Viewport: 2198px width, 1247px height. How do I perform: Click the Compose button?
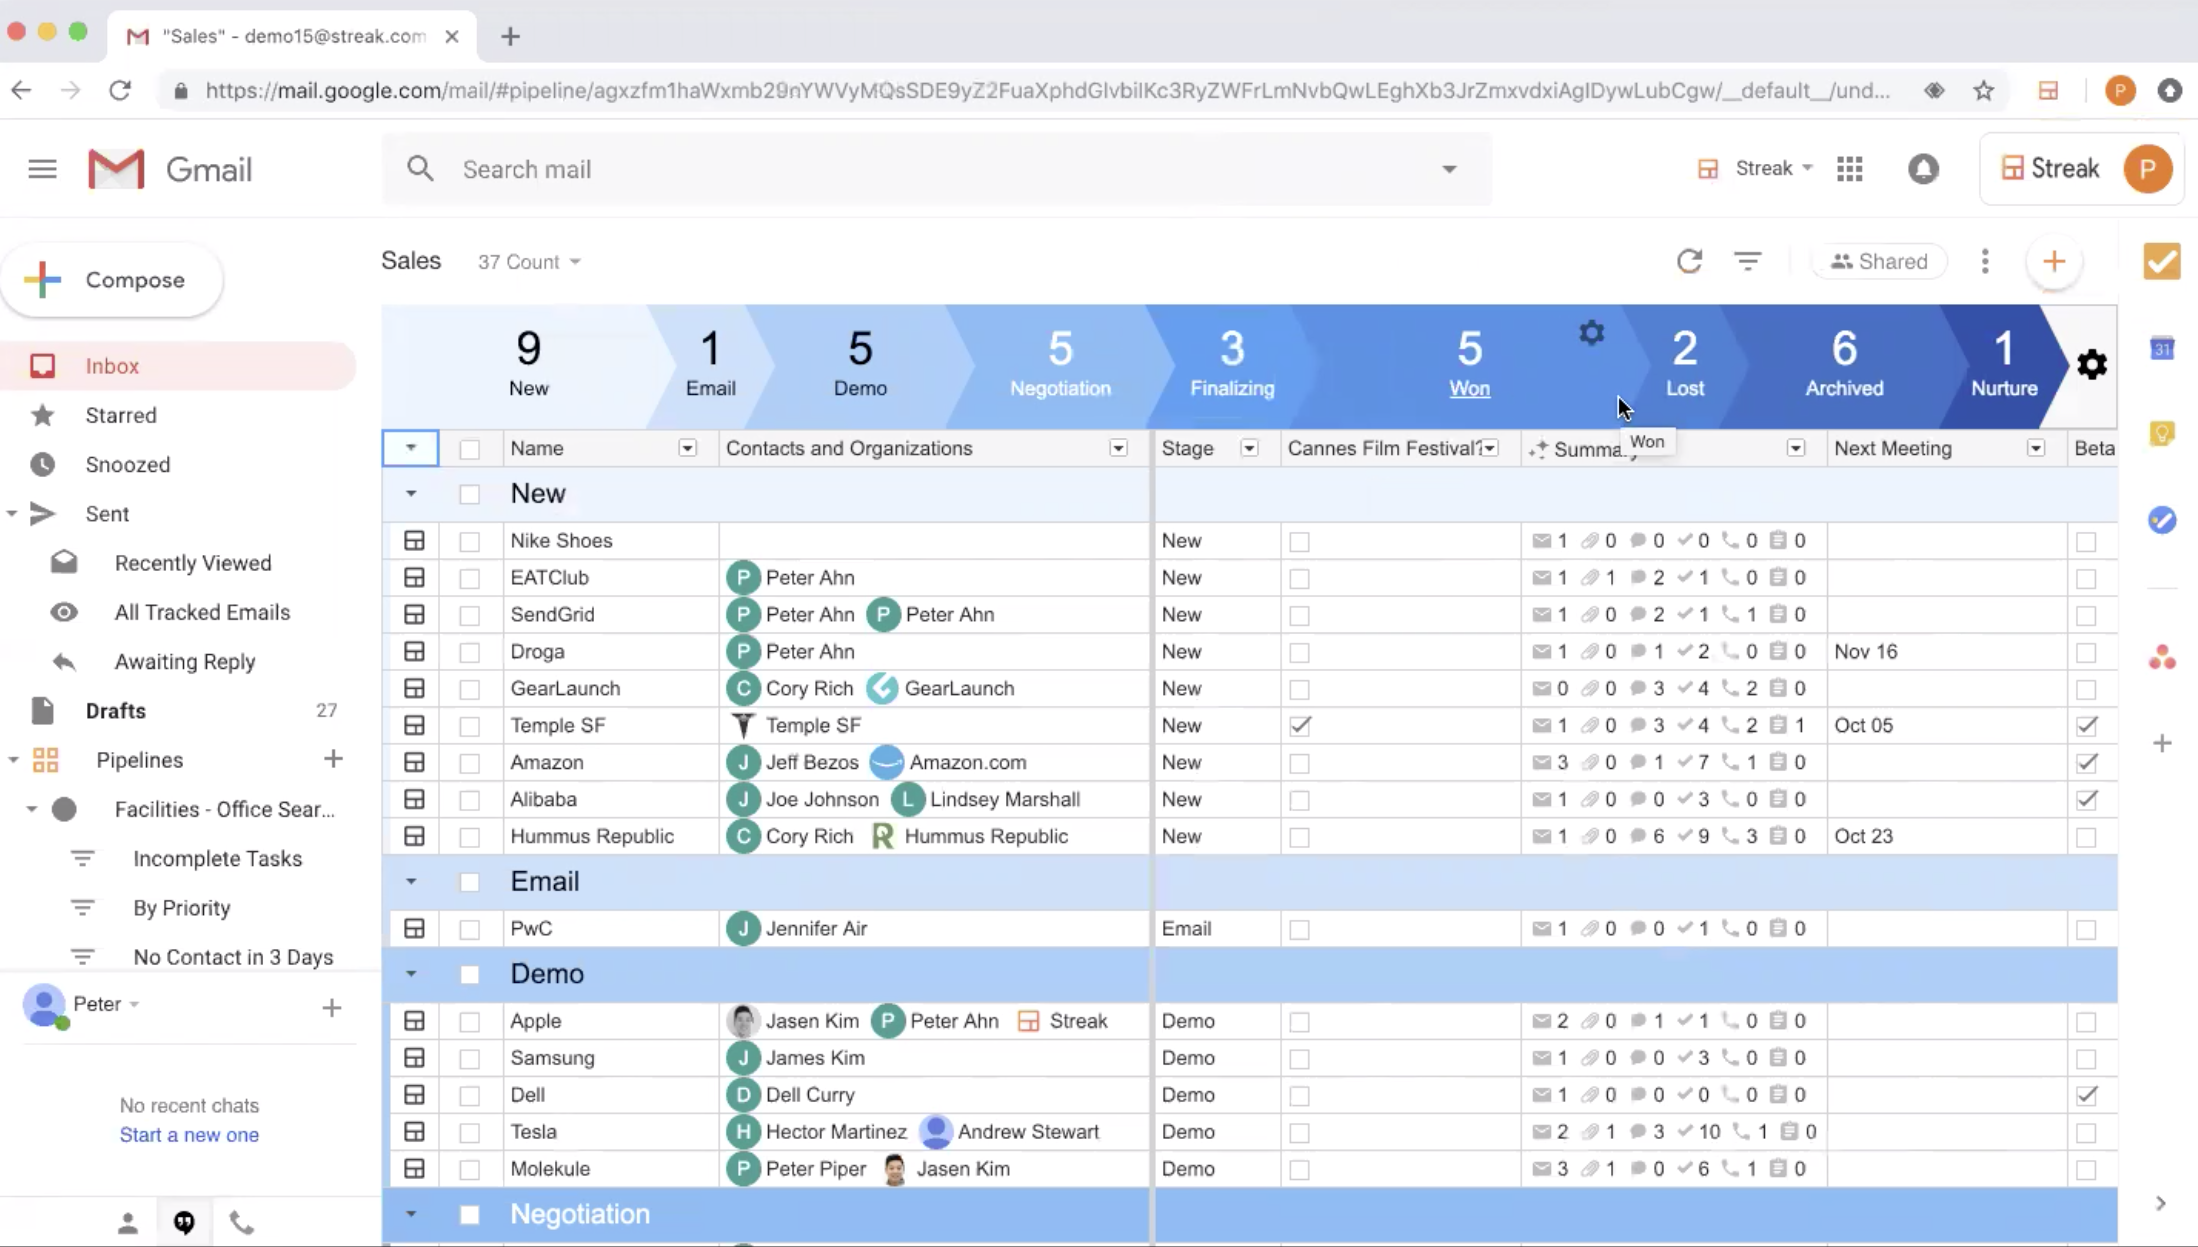point(113,280)
